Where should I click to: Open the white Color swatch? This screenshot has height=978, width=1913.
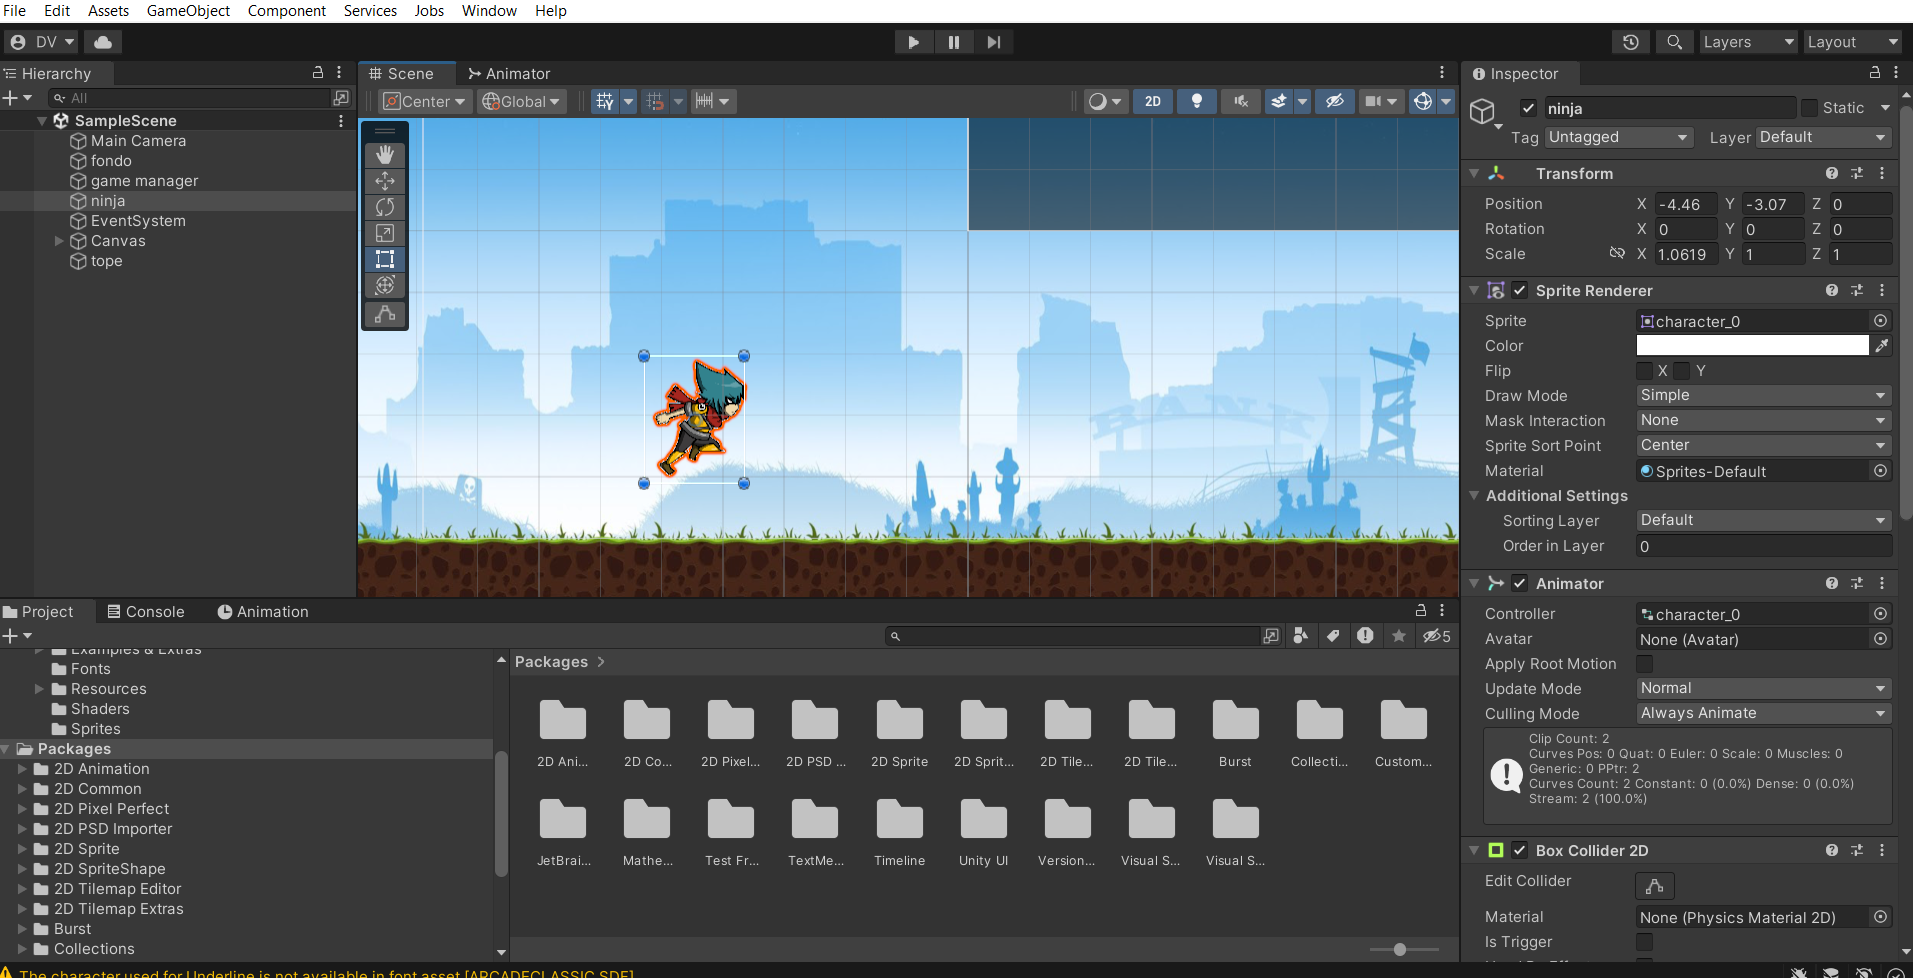coord(1752,345)
